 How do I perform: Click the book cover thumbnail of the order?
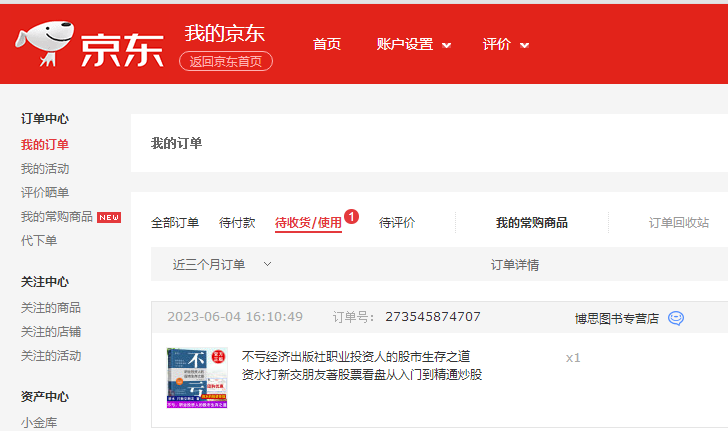coord(197,378)
